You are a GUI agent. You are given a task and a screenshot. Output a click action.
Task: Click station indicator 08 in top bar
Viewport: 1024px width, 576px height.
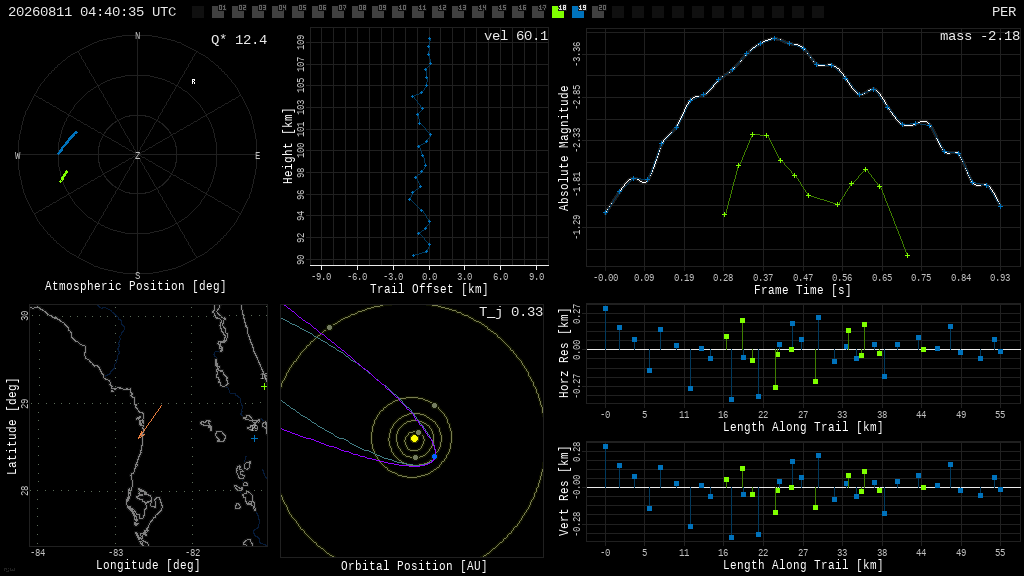click(x=358, y=12)
